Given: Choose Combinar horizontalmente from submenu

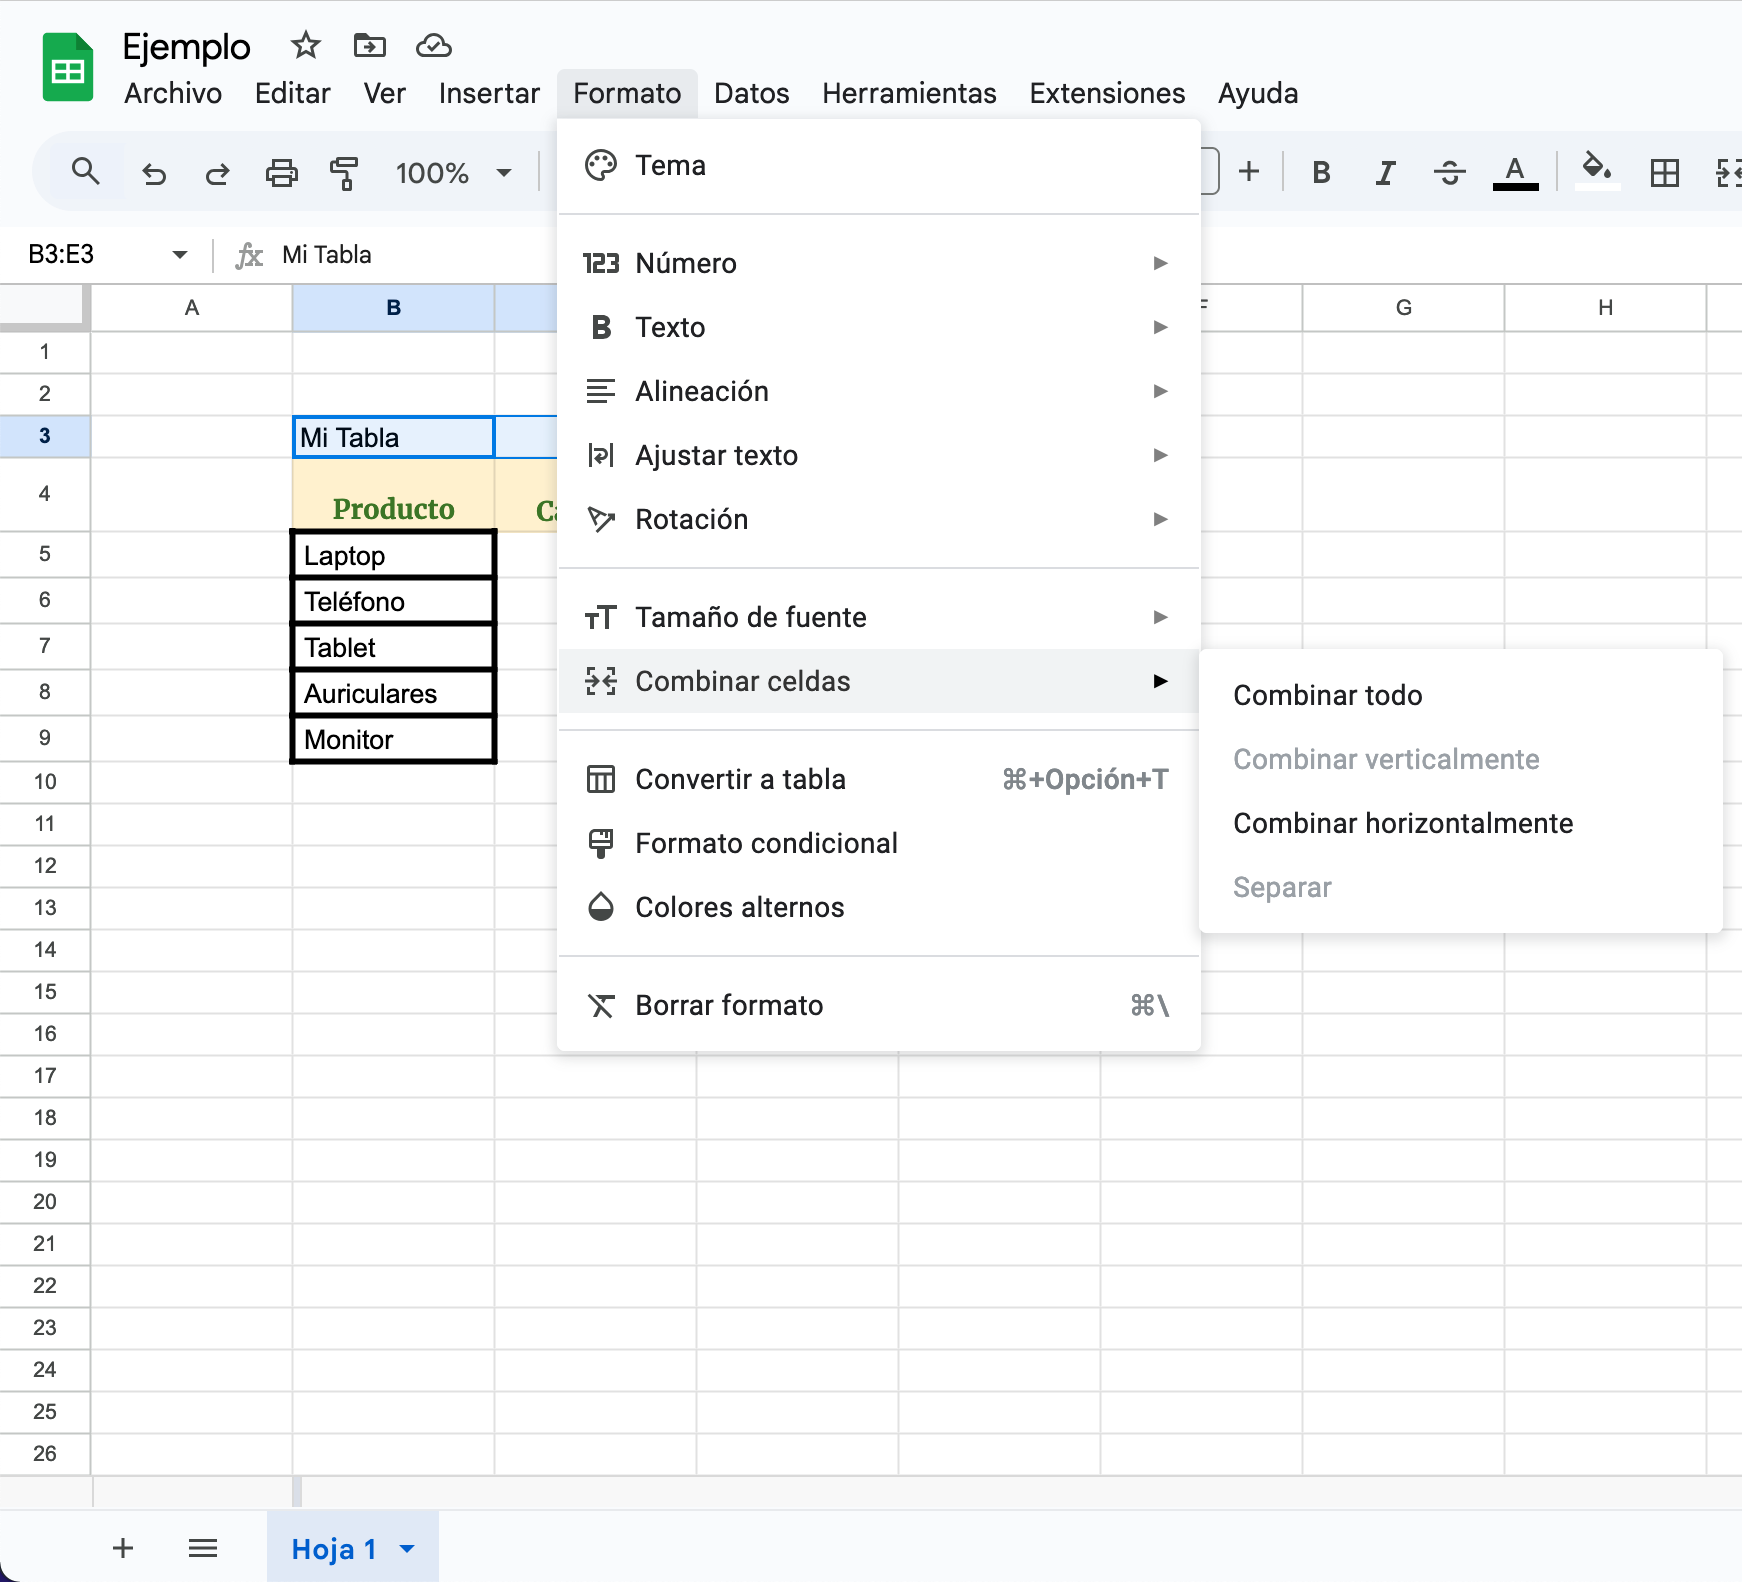Looking at the screenshot, I should click(1402, 823).
